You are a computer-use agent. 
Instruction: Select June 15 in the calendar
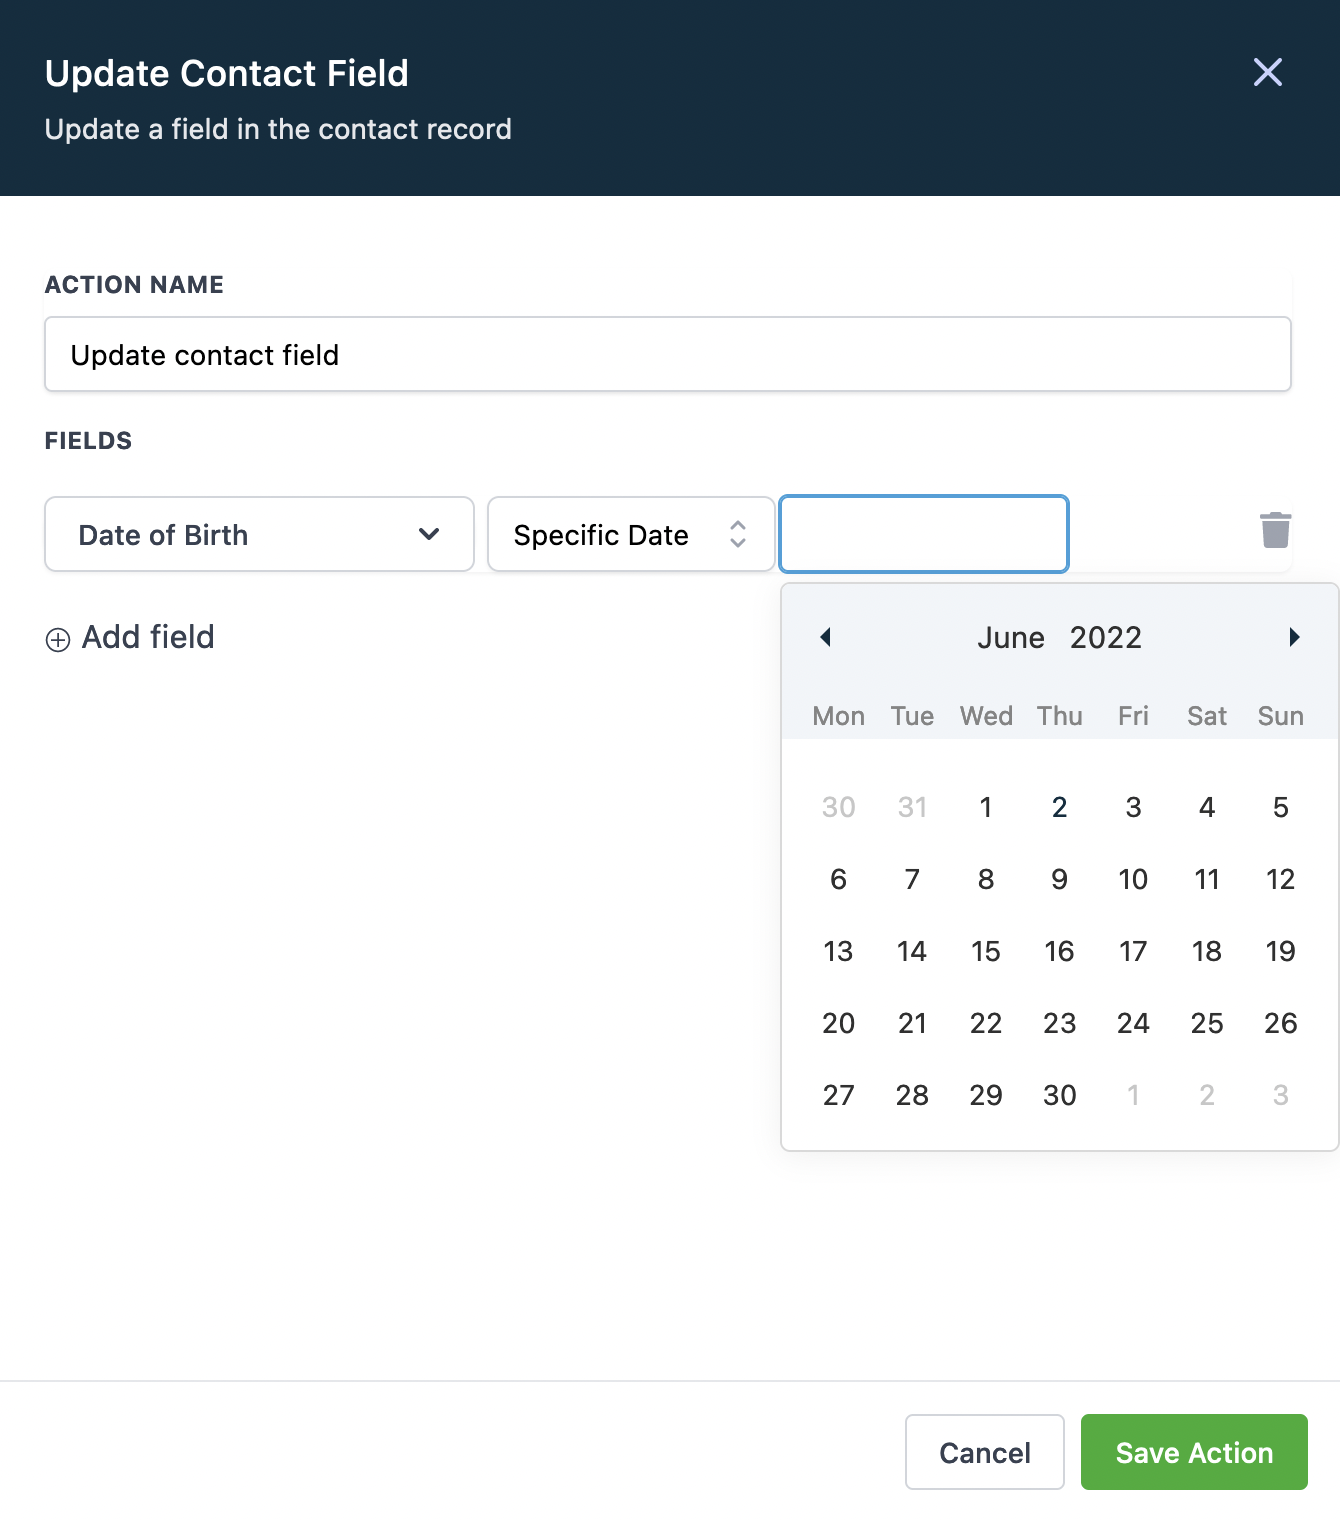985,951
